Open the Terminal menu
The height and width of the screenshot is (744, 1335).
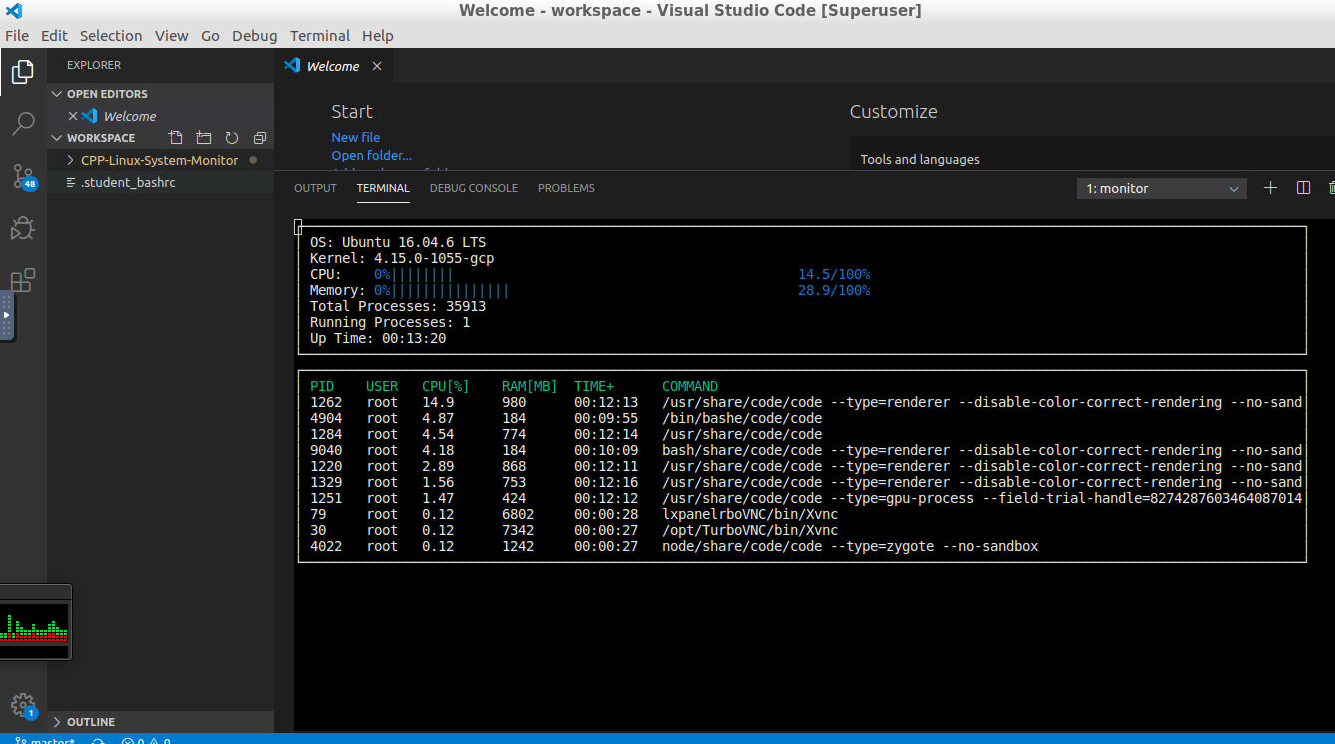pos(320,35)
